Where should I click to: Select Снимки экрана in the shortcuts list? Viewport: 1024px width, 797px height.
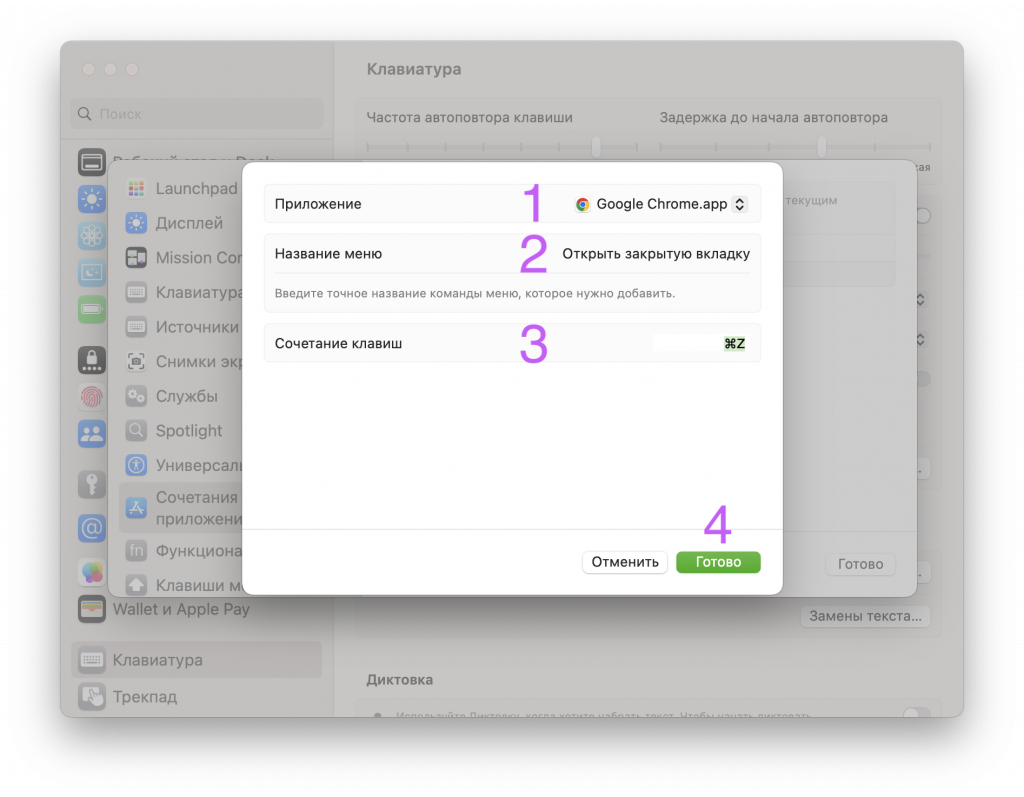pos(183,361)
